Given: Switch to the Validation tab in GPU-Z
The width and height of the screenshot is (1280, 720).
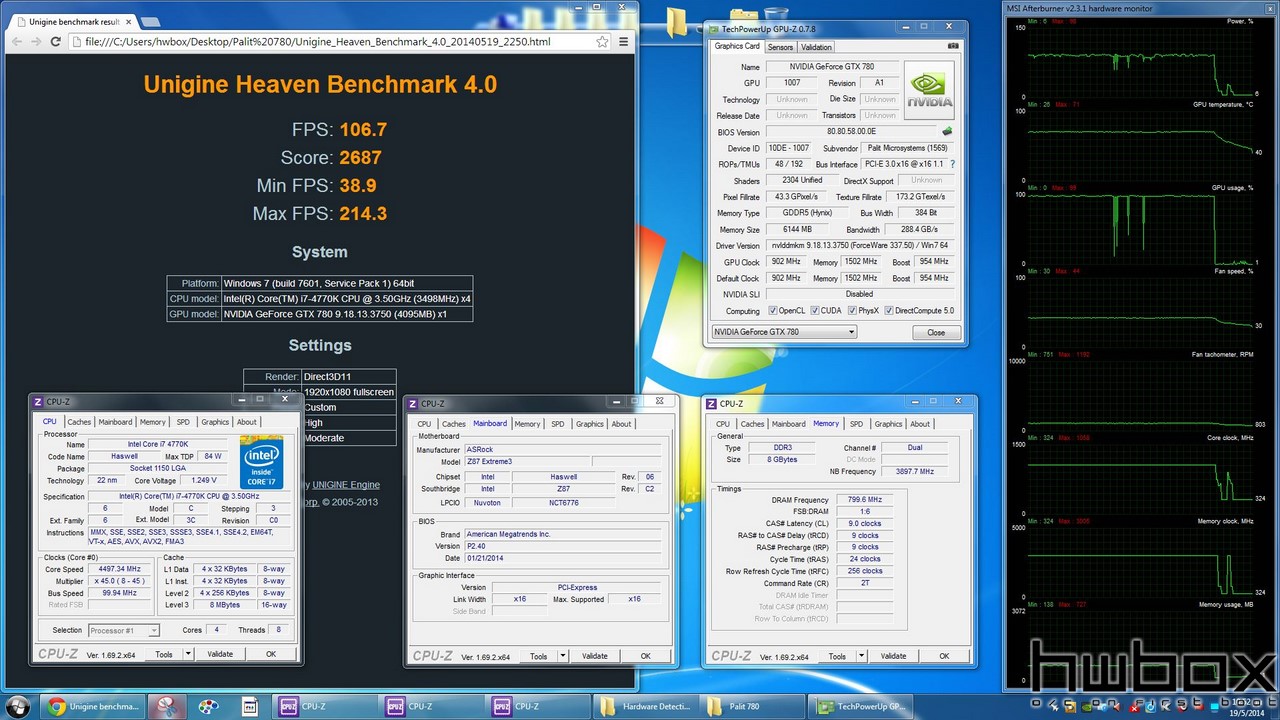Looking at the screenshot, I should coord(816,47).
